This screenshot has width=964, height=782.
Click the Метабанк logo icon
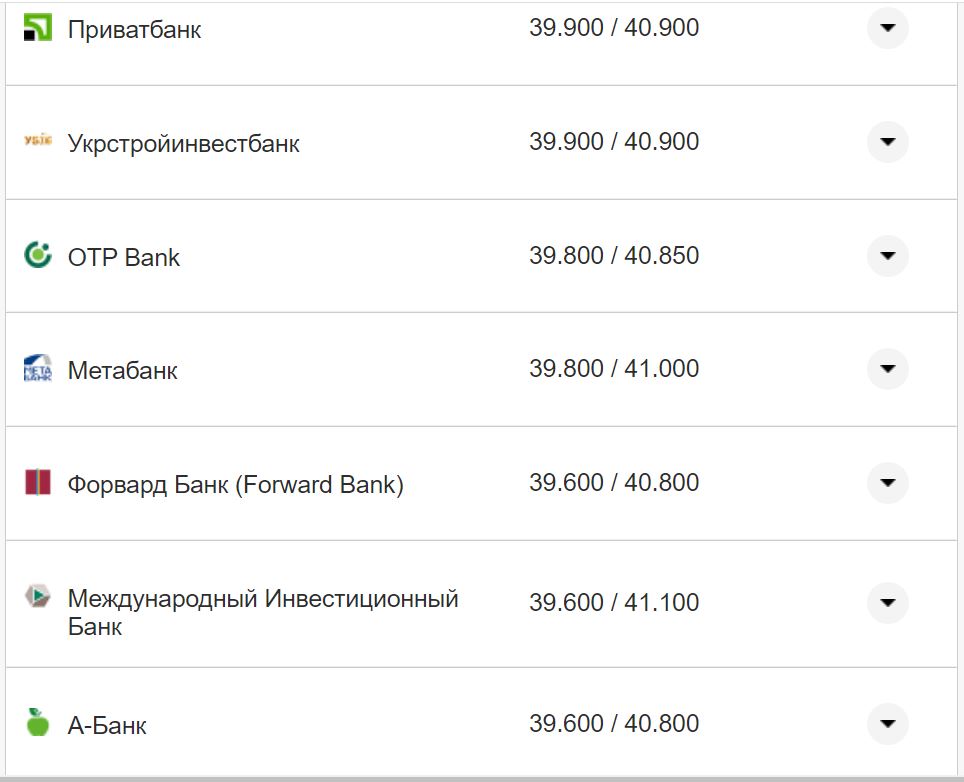click(x=36, y=369)
